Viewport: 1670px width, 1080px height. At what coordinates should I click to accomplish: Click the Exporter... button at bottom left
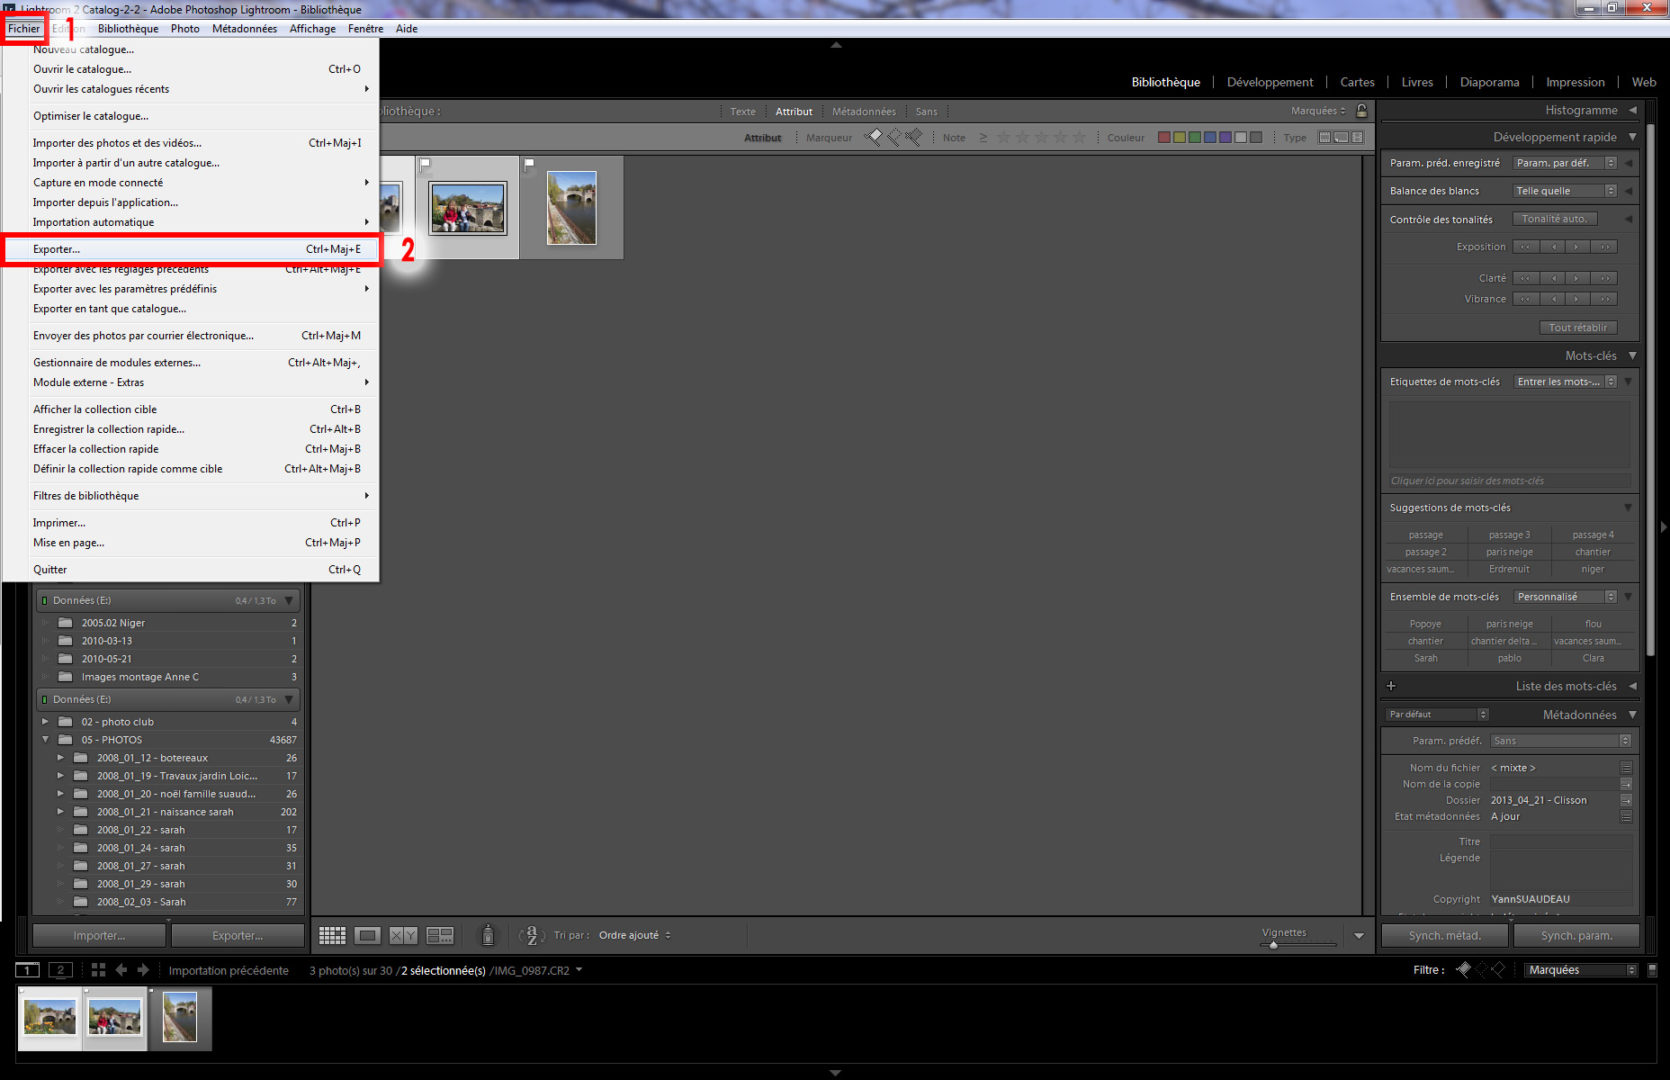238,936
